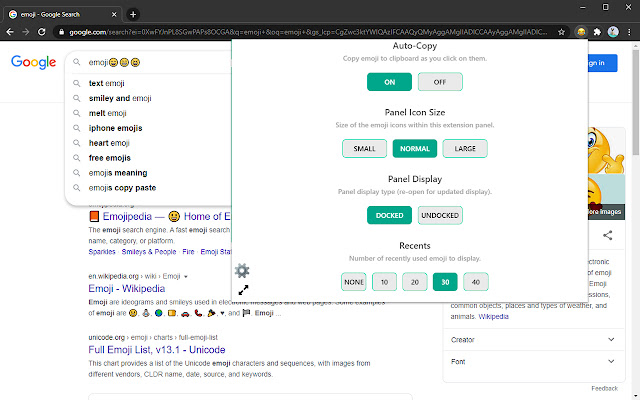Switch to the emoji - Google Search tab
The image size is (640, 400).
click(61, 14)
